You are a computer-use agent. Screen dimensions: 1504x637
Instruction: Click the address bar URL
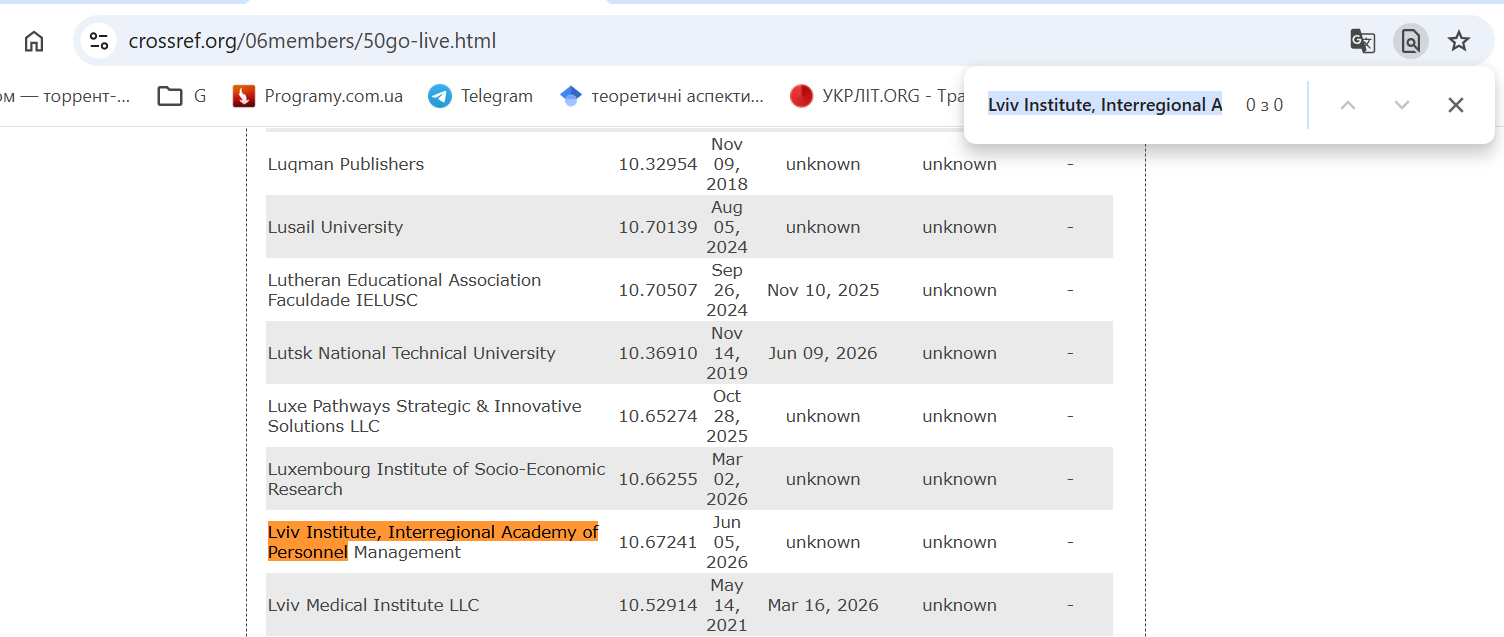313,41
